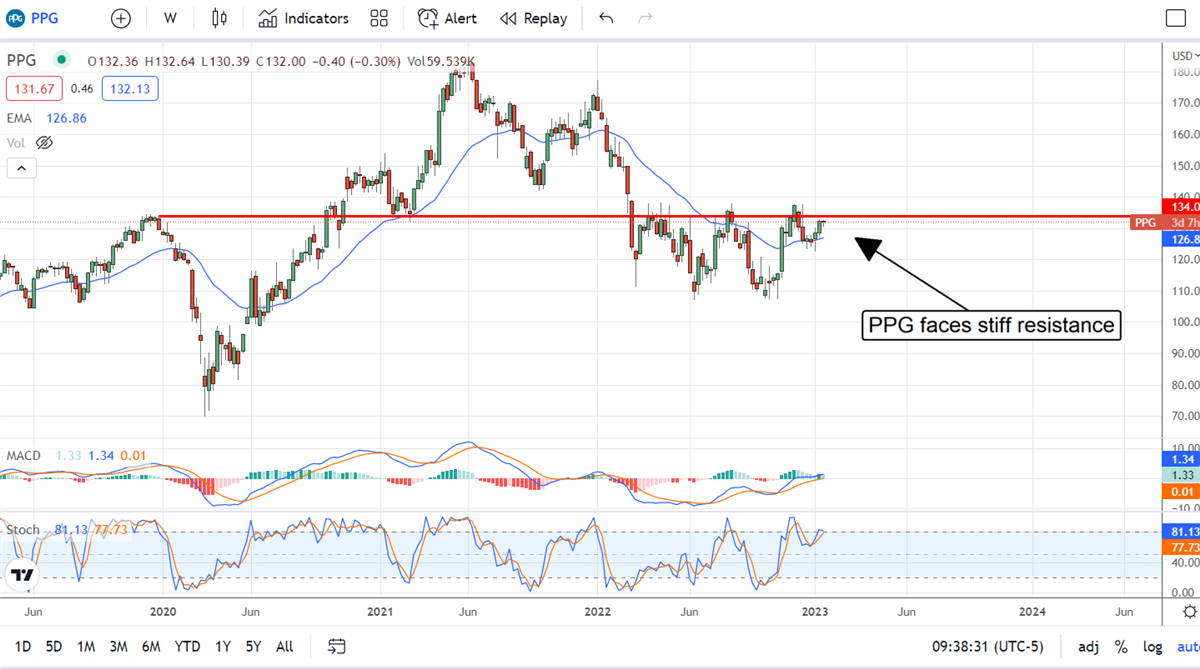Open the W interval dropdown
The height and width of the screenshot is (669, 1200).
[170, 18]
